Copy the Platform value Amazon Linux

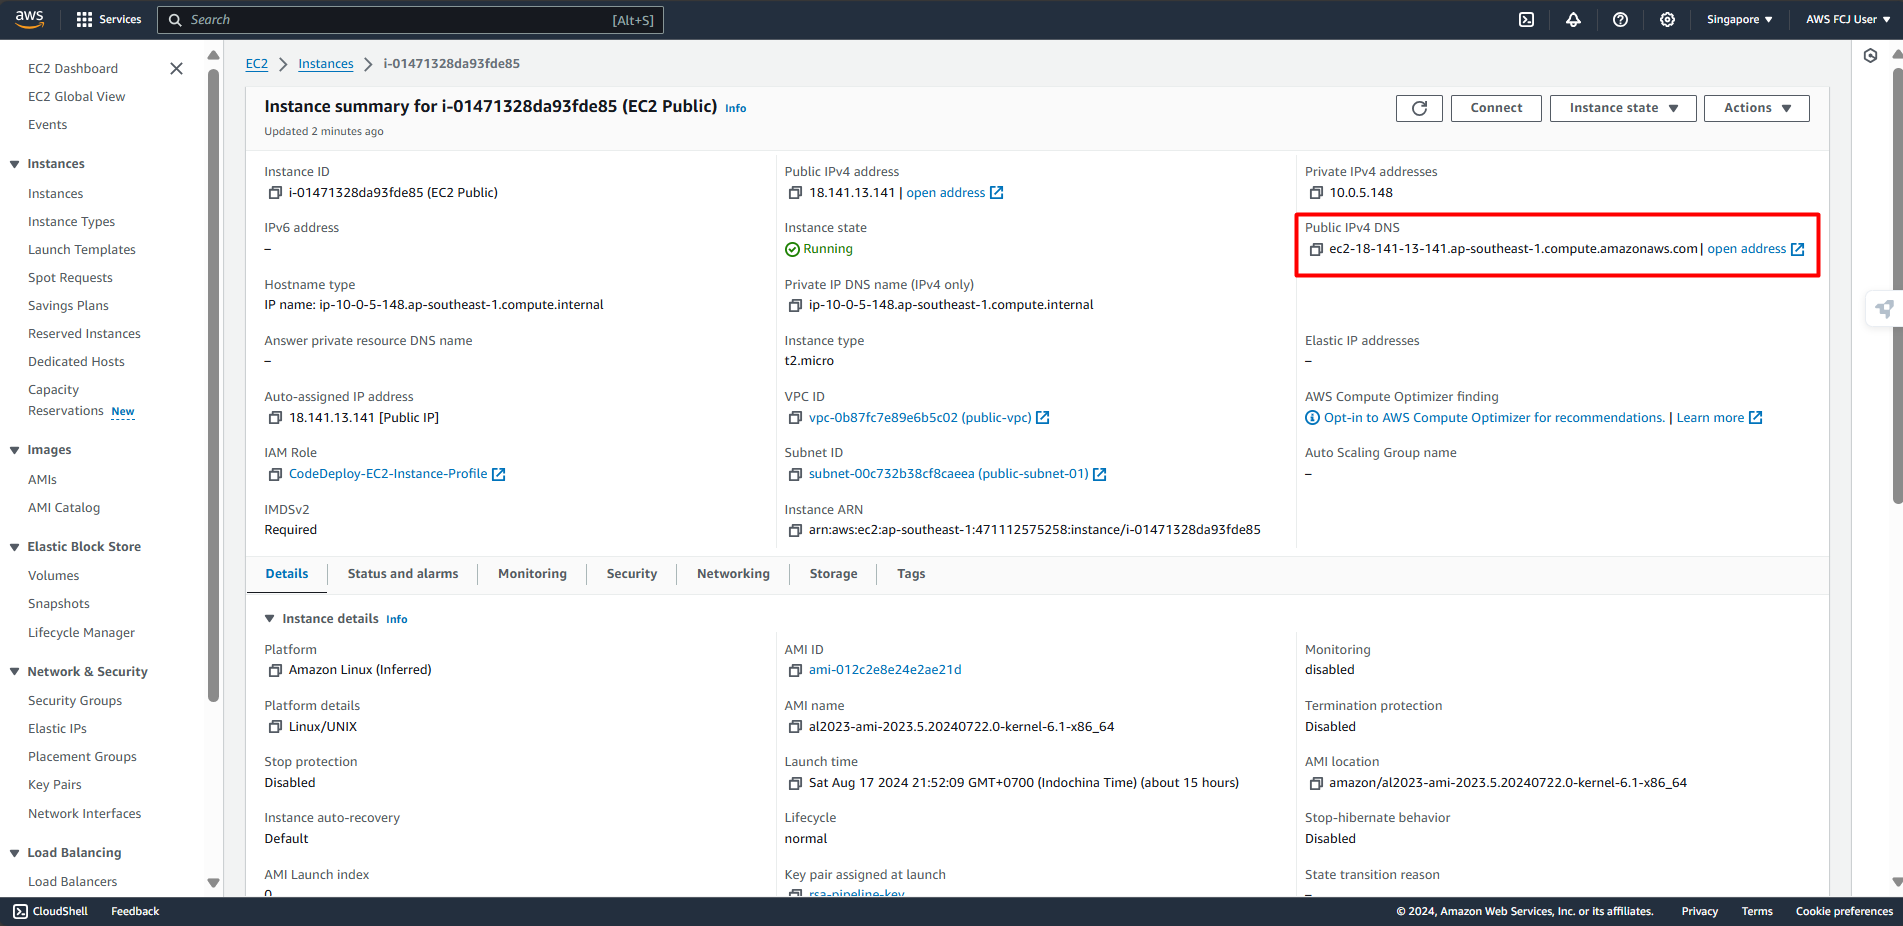click(275, 670)
